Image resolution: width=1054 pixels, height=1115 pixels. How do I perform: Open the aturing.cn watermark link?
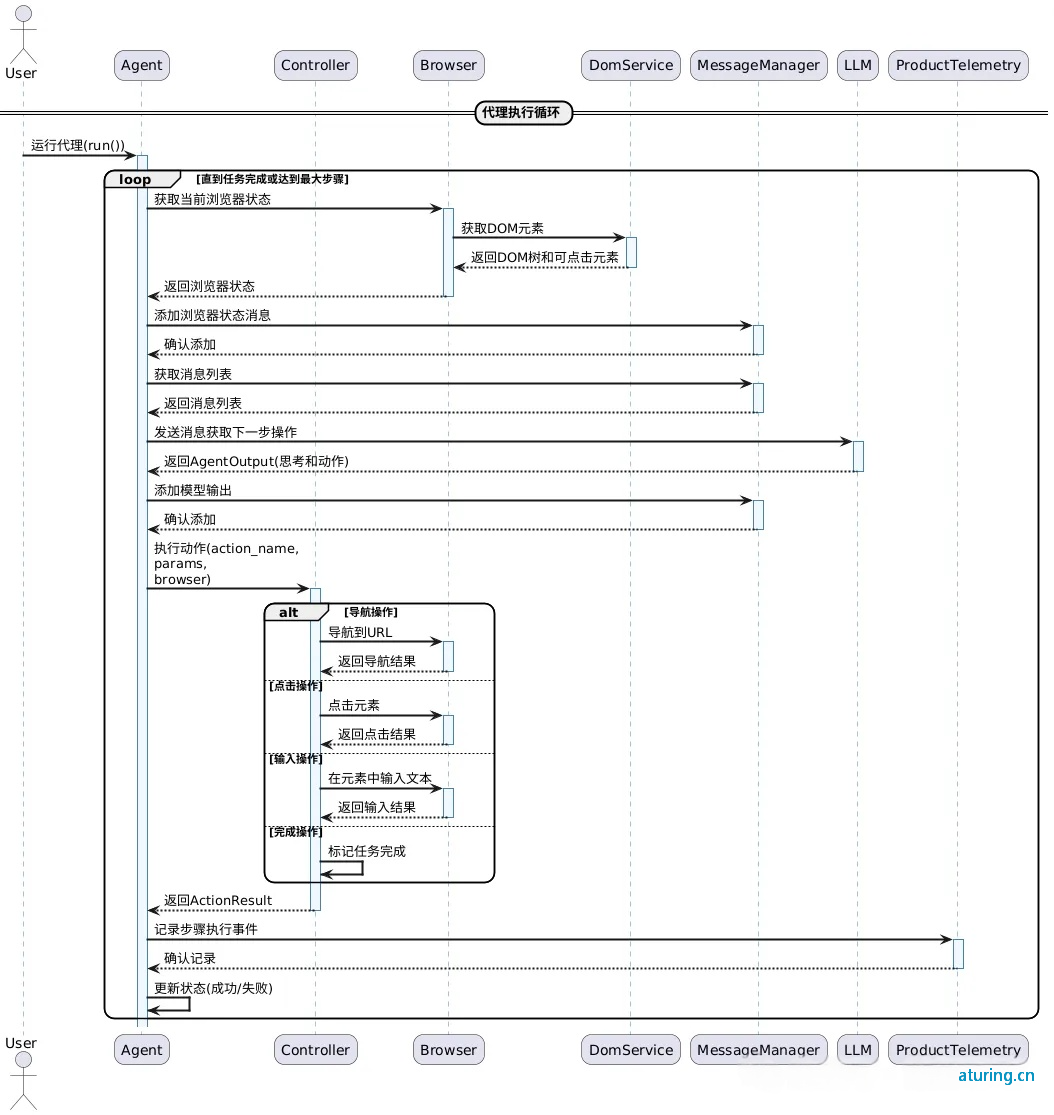click(x=995, y=1076)
